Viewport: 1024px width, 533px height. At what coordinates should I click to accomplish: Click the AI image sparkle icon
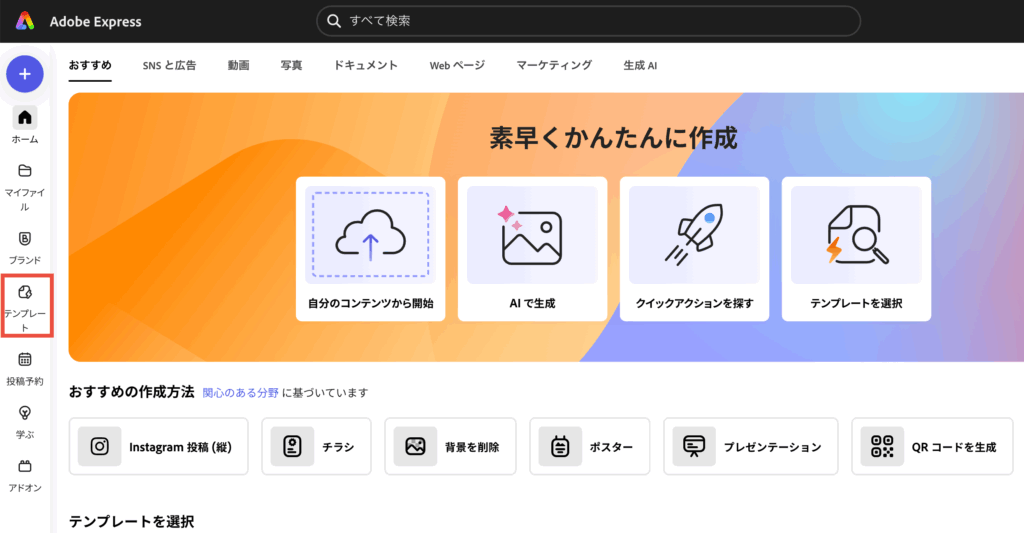pyautogui.click(x=532, y=234)
